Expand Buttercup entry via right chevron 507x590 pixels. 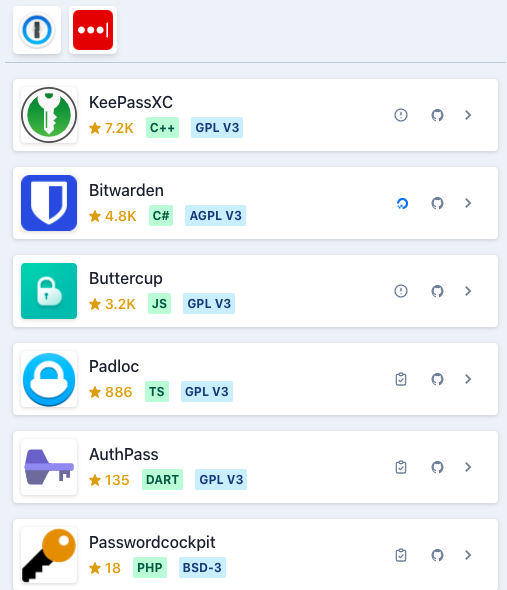(468, 291)
